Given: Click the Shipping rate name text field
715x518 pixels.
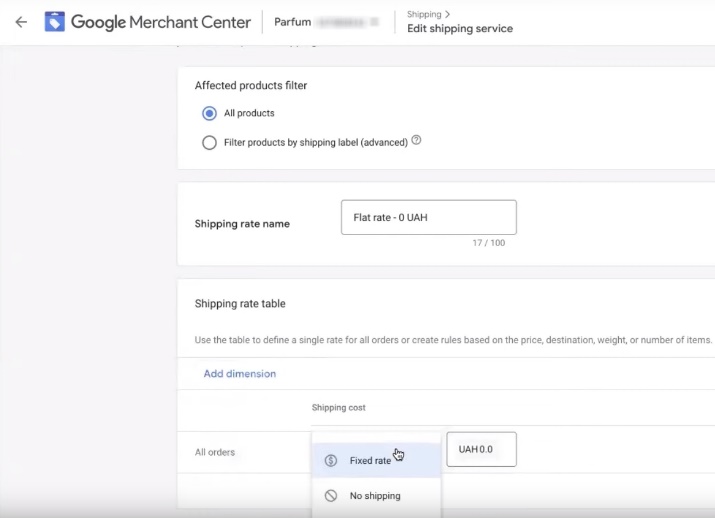Looking at the screenshot, I should coord(428,217).
